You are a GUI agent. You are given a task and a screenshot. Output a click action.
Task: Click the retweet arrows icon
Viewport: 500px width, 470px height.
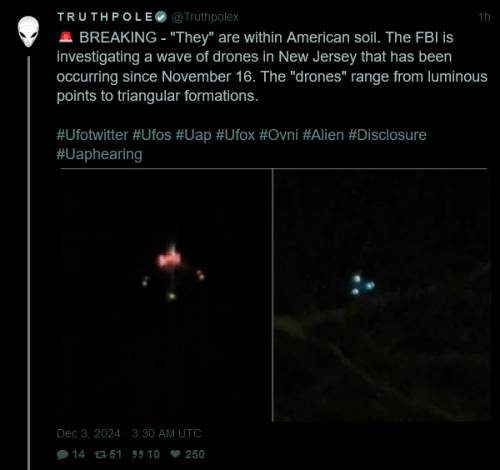click(100, 454)
